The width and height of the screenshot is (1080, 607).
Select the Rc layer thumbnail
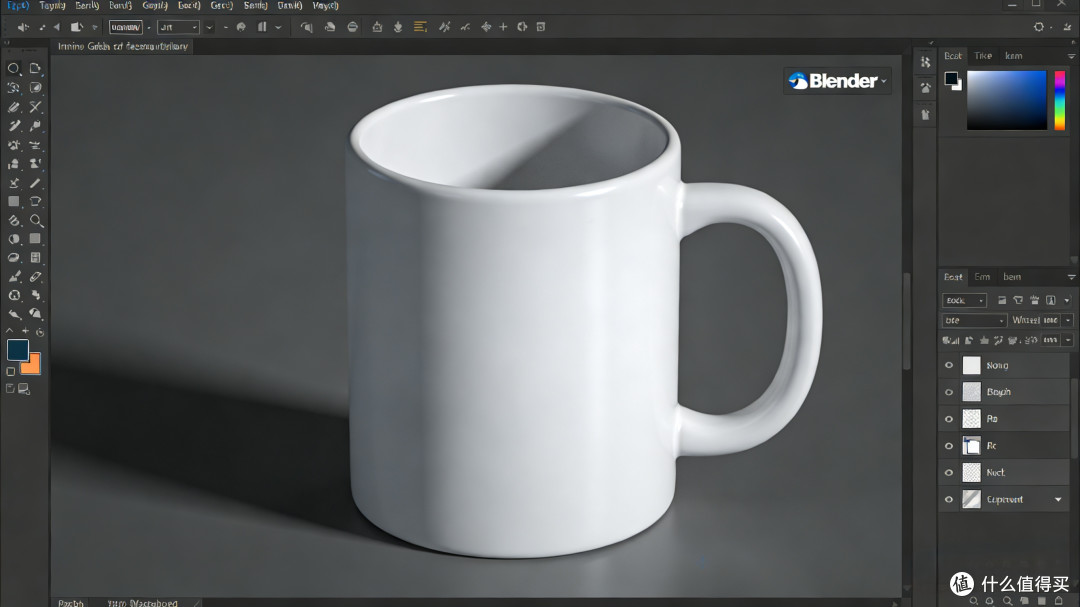tap(971, 446)
